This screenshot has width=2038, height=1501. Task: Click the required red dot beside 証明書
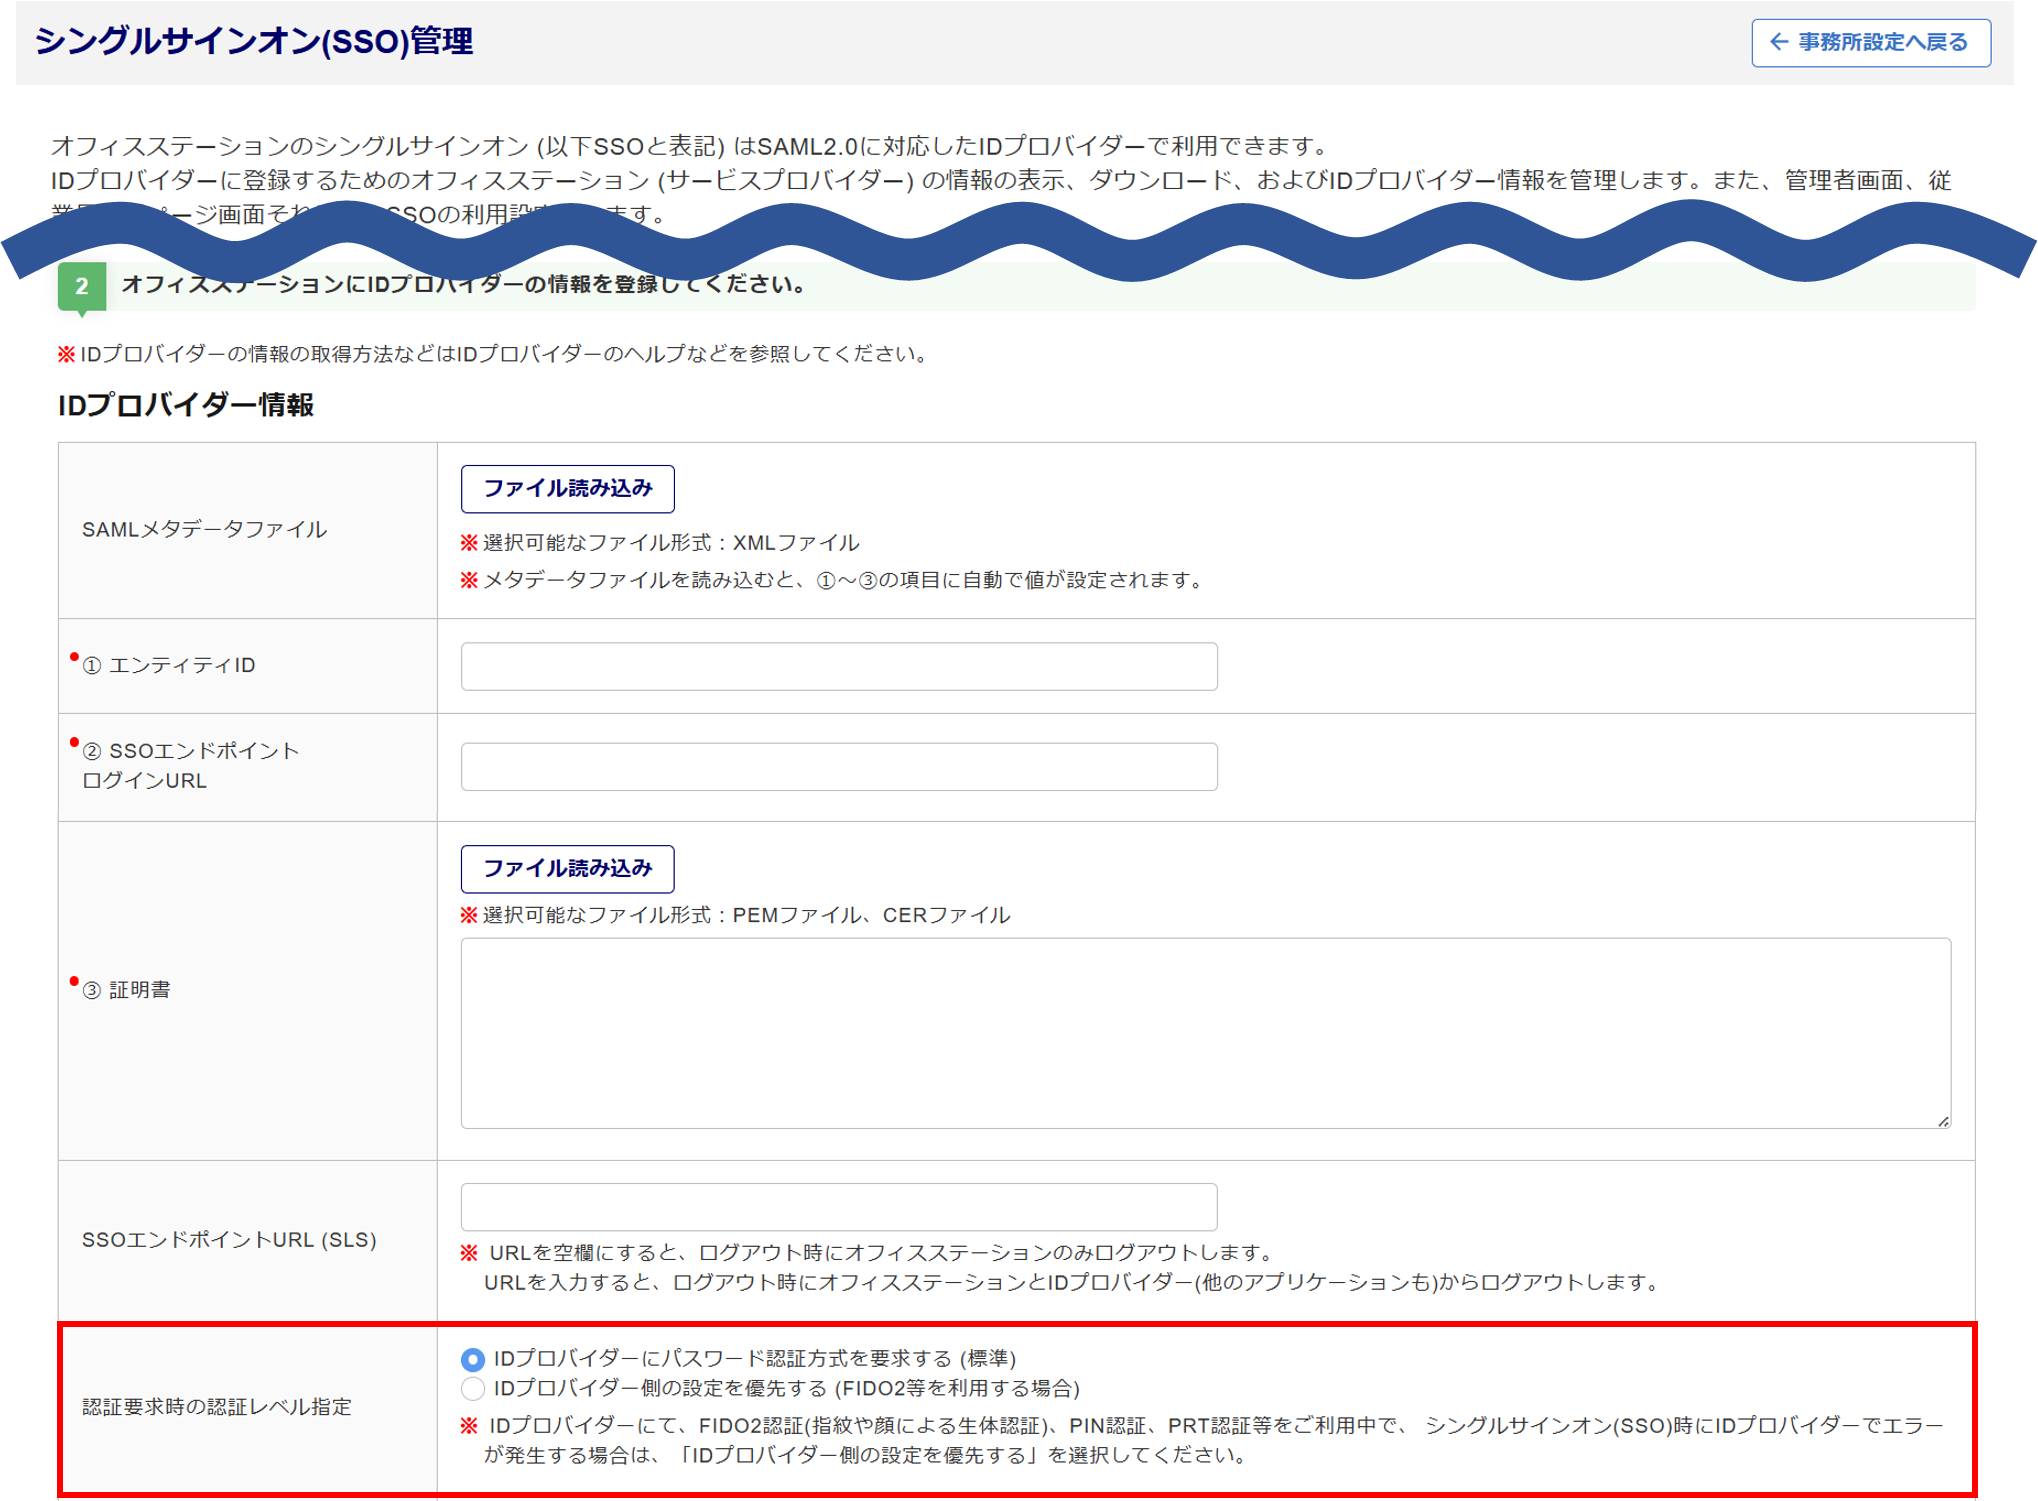(74, 982)
